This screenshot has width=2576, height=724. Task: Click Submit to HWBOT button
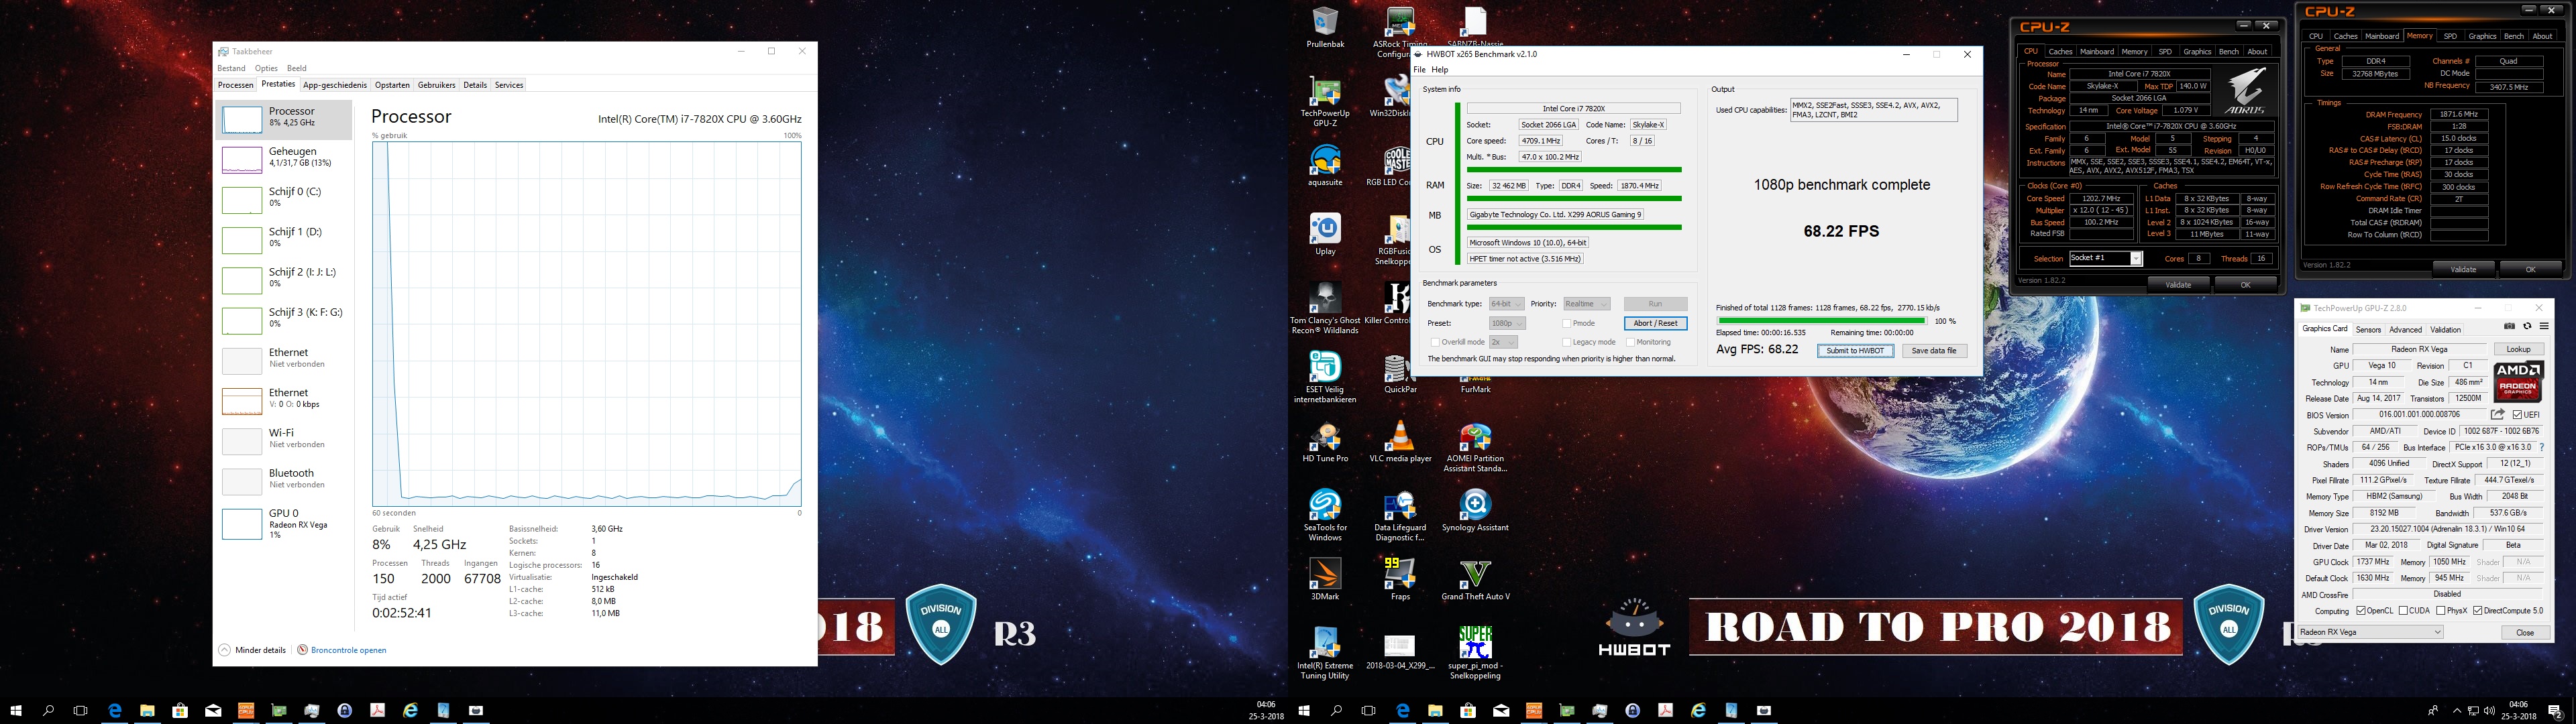[x=1855, y=351]
